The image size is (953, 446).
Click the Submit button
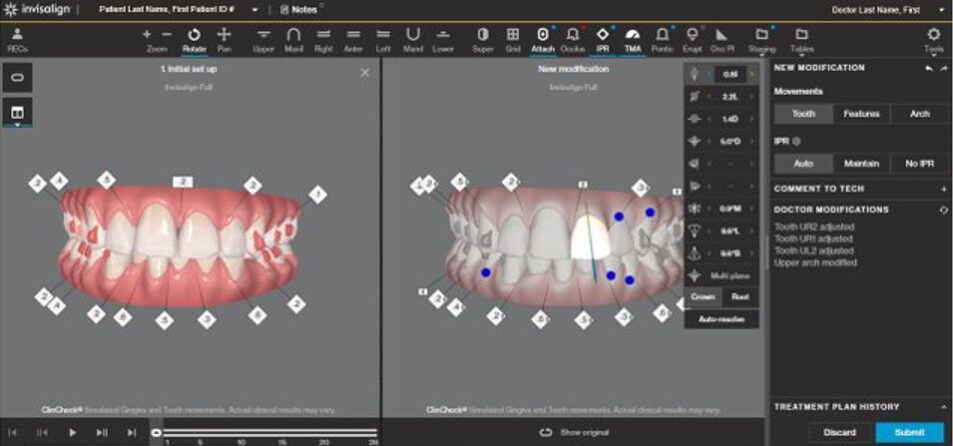(x=909, y=432)
